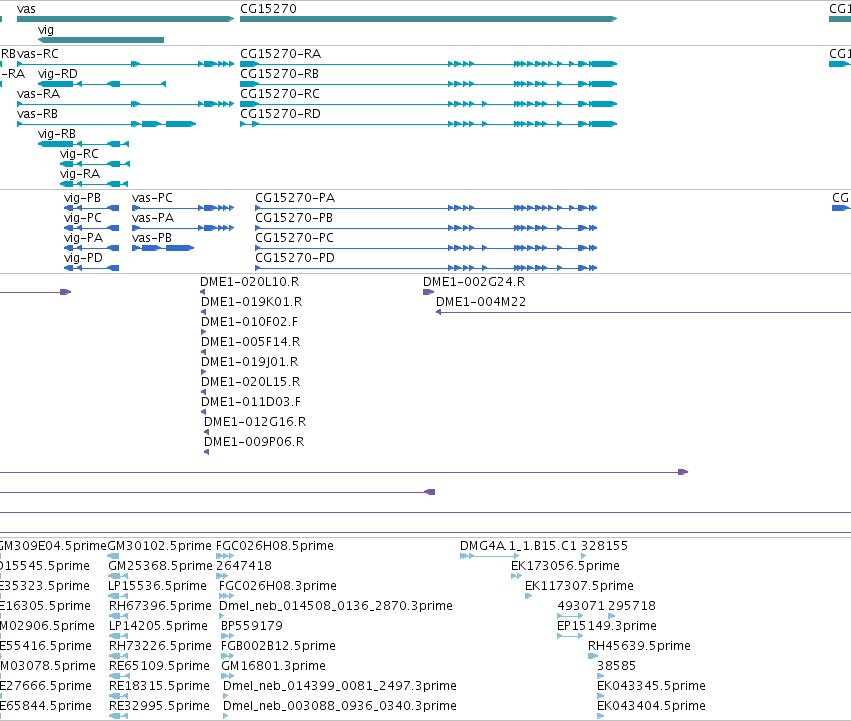
Task: Open the CG15270-RC transcript label
Action: pos(280,94)
